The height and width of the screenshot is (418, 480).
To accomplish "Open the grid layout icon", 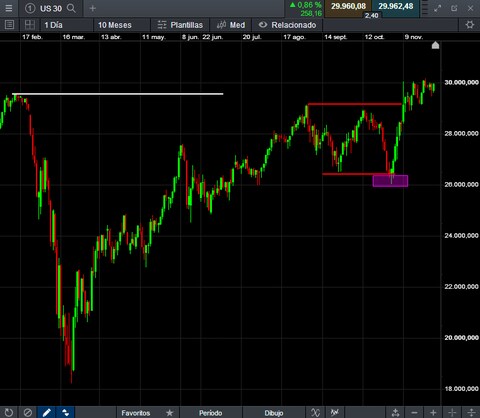I will point(30,25).
